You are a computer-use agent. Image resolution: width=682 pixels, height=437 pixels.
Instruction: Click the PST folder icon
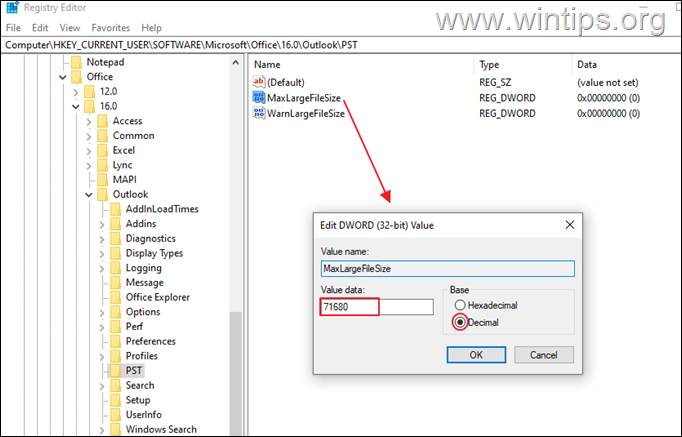pos(115,370)
